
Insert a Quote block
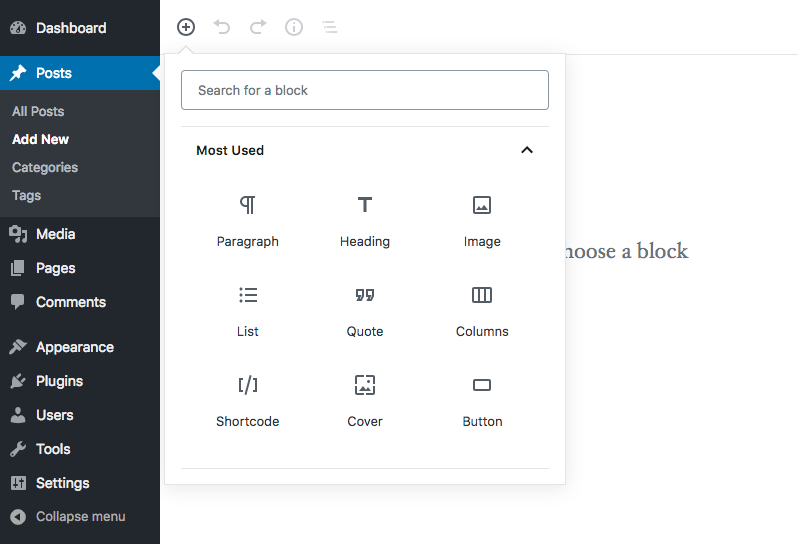pyautogui.click(x=365, y=311)
